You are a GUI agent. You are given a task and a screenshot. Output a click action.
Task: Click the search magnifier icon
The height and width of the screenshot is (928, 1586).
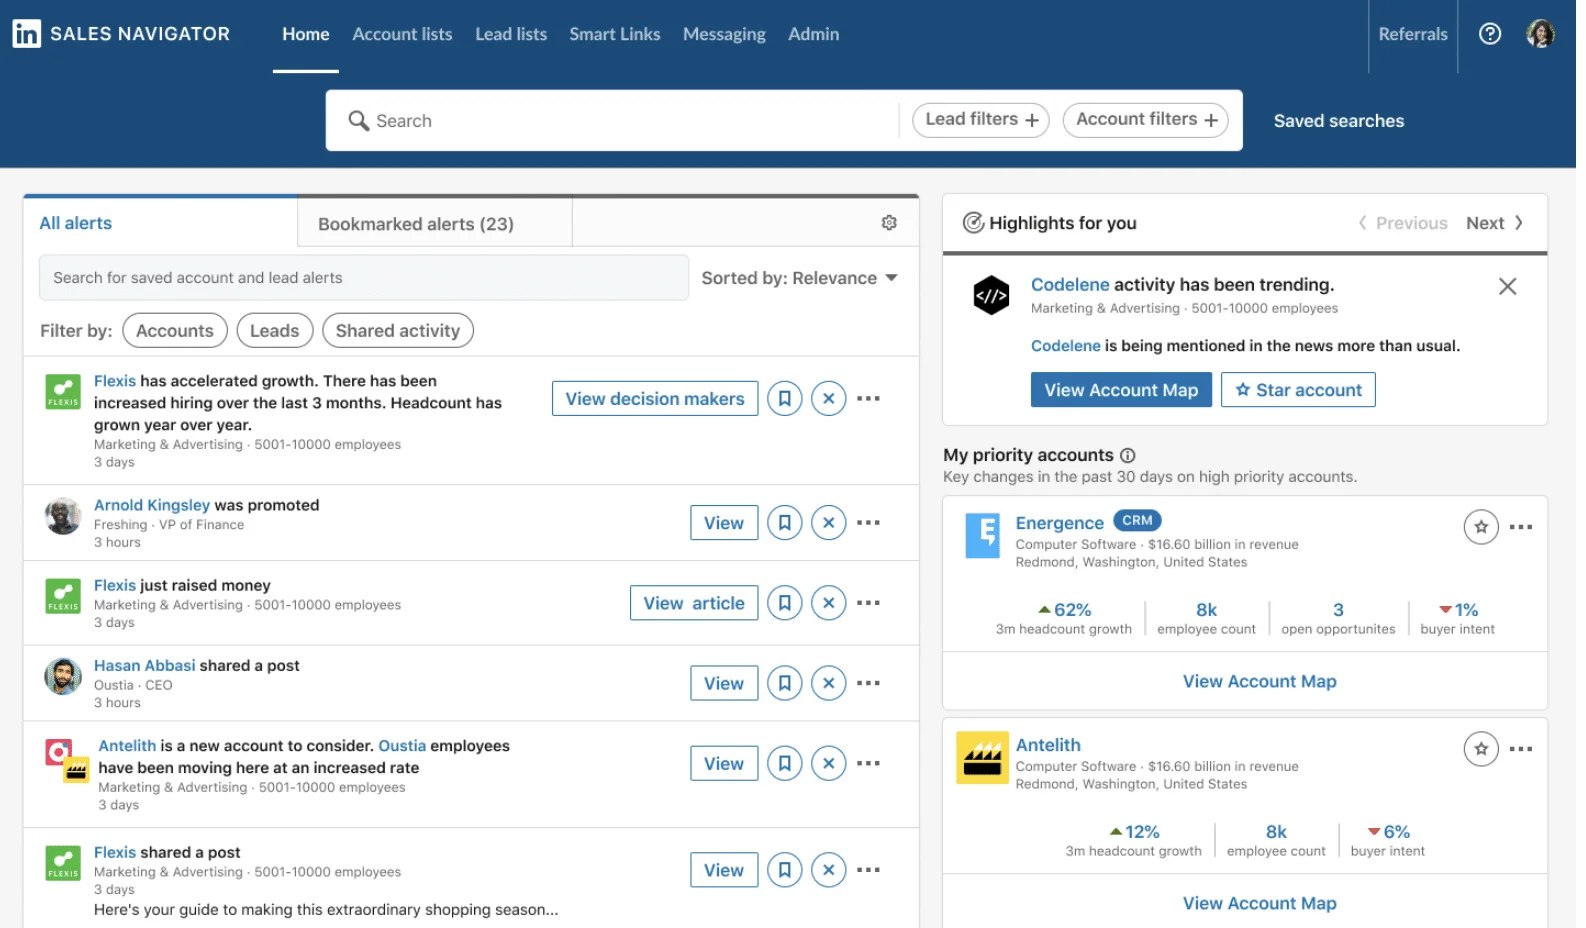358,121
